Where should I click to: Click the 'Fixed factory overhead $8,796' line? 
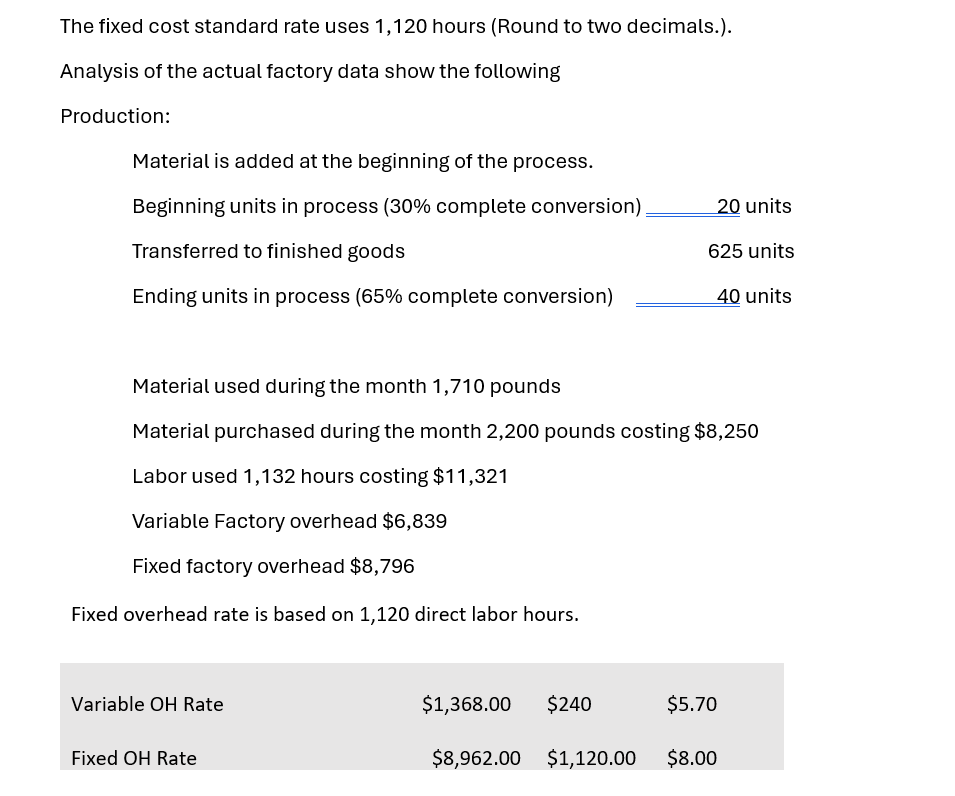coord(273,566)
